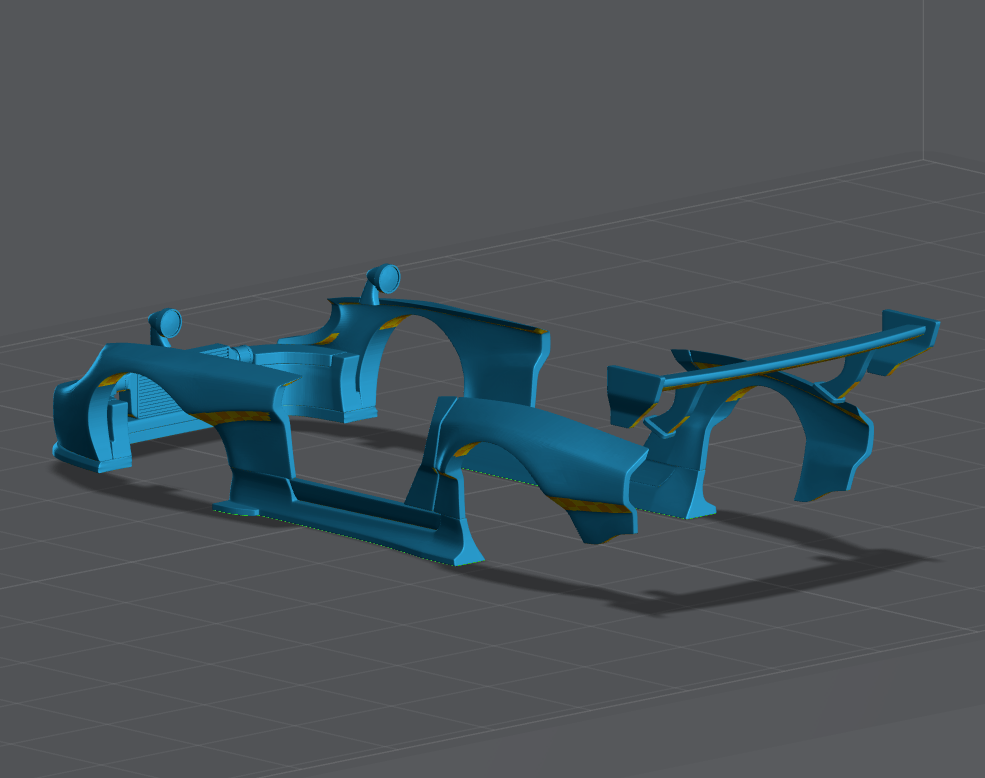Select the left side mirror on the model
The width and height of the screenshot is (985, 778).
[167, 323]
